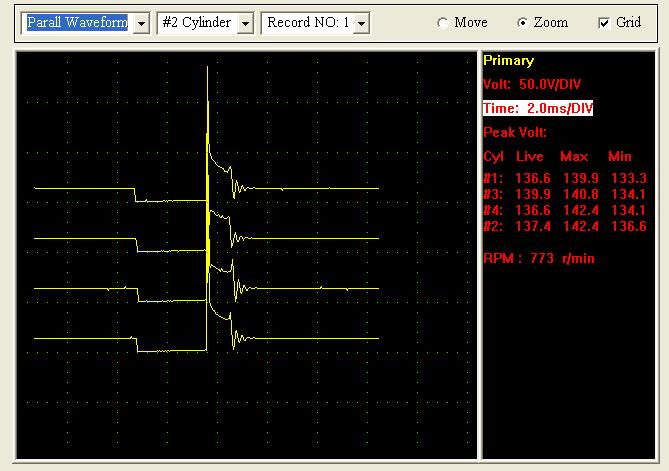Click the highlighted Time: 2.0ms/DIV setting

point(538,108)
